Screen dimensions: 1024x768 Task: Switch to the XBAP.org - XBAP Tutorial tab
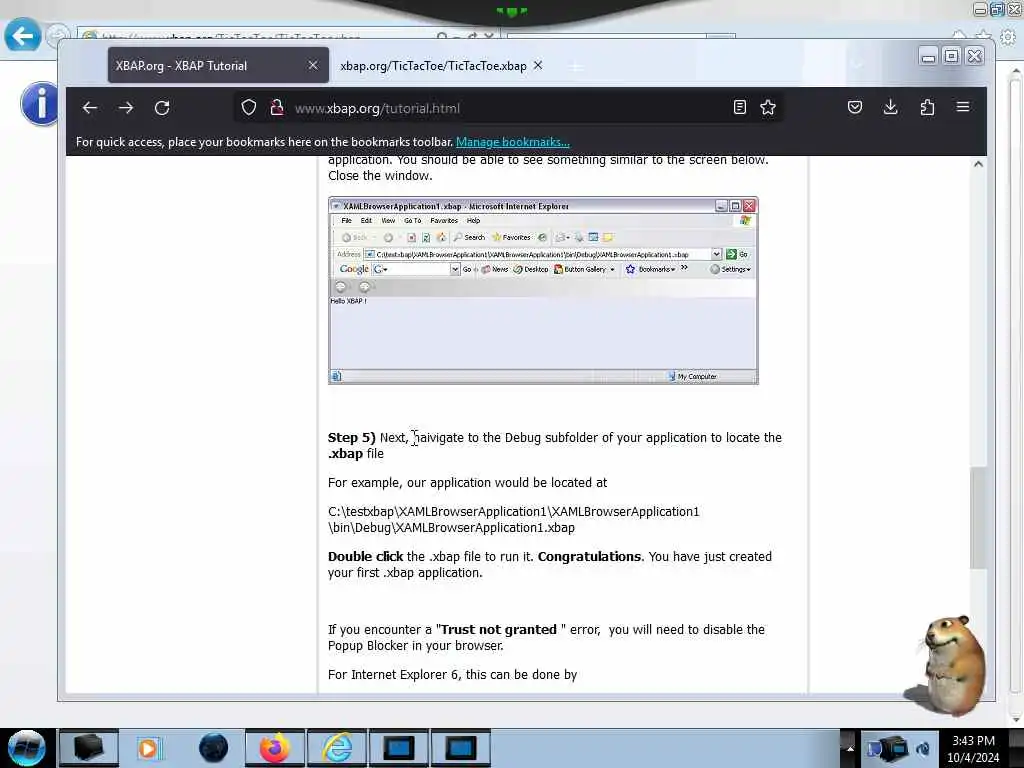[218, 65]
